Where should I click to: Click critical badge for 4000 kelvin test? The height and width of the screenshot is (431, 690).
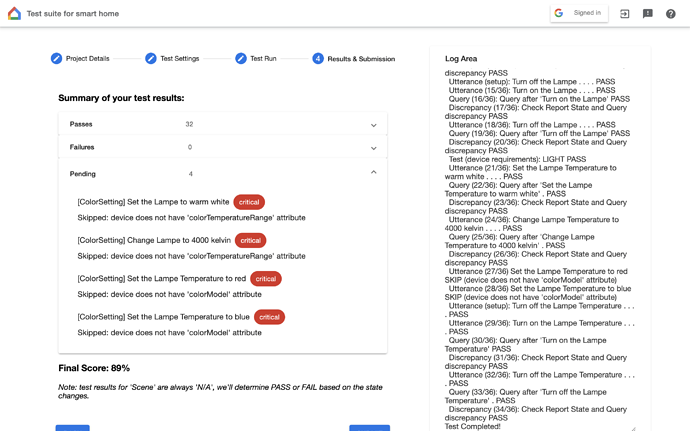250,240
